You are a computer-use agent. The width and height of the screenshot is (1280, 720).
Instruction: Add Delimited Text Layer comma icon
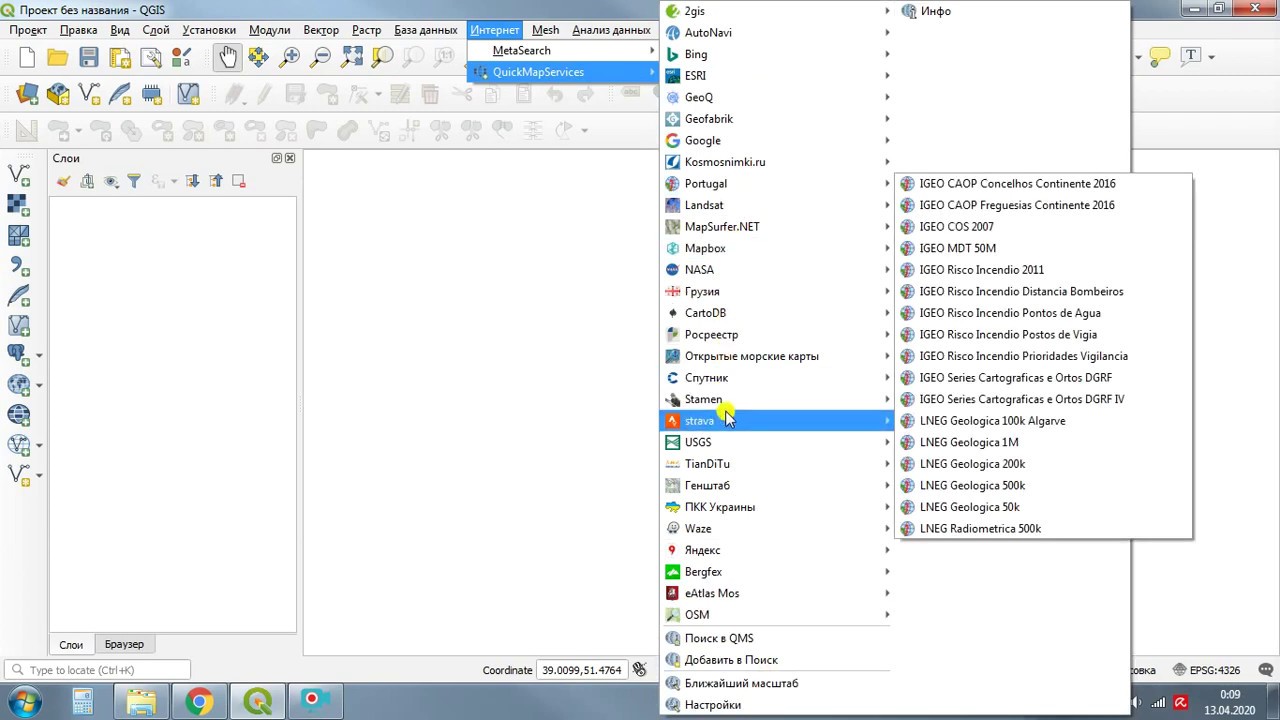[19, 266]
